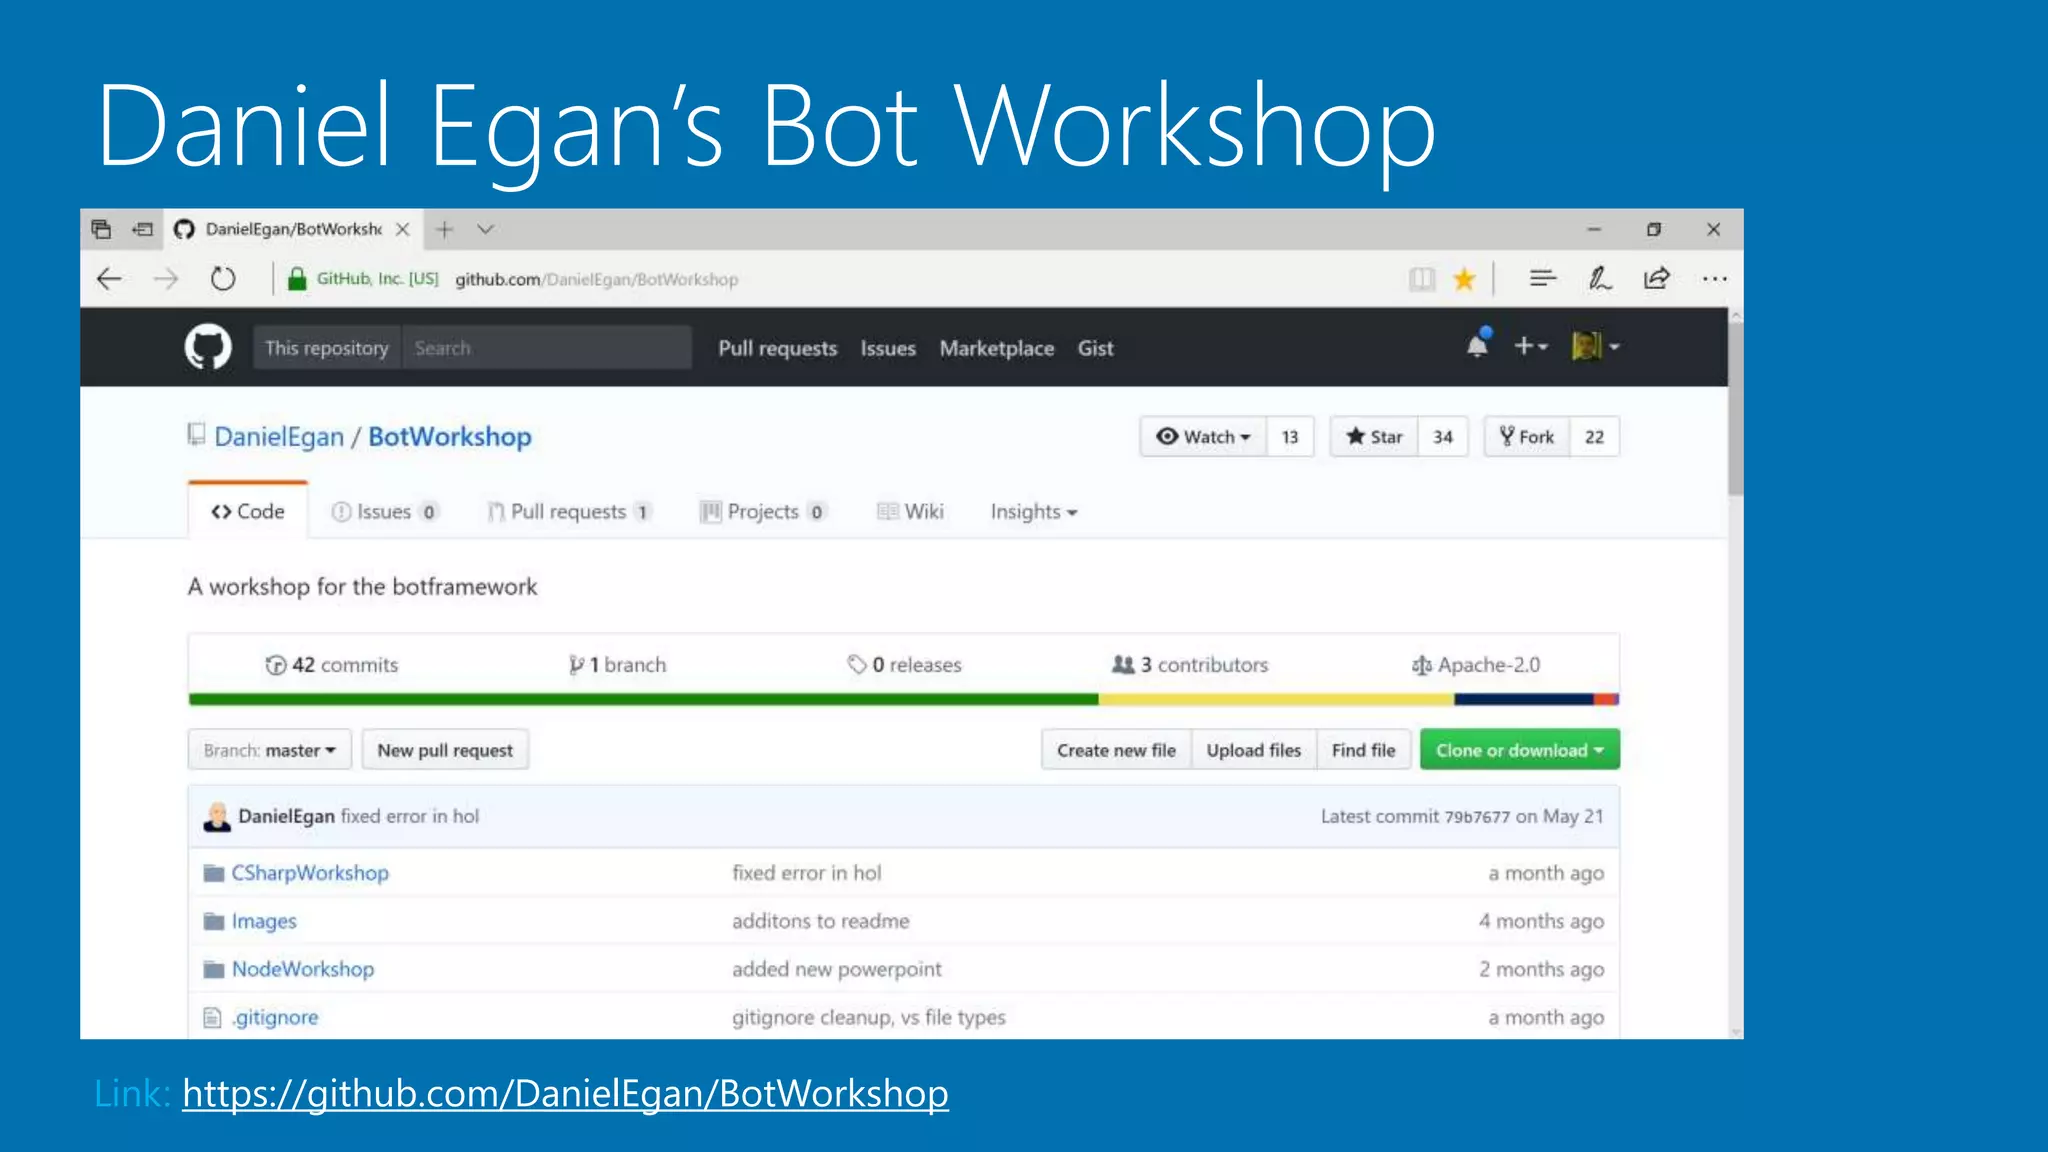Click the page vertical scrollbar thumb
Viewport: 2048px width, 1152px height.
click(x=1735, y=408)
